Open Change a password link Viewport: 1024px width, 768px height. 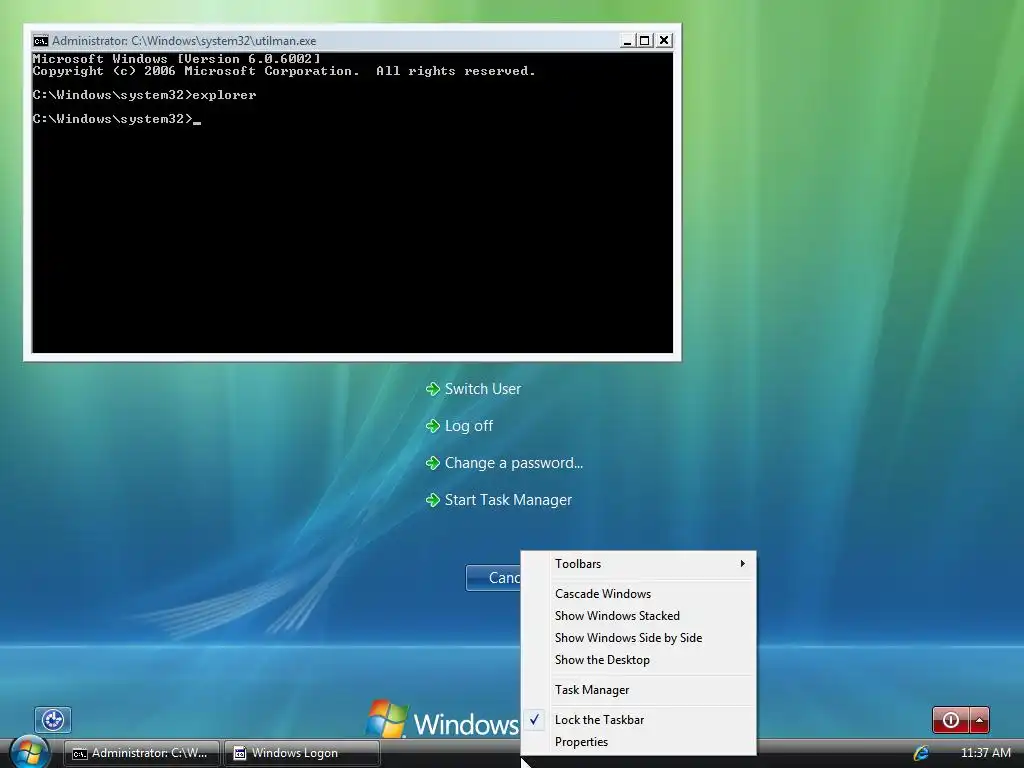[514, 463]
